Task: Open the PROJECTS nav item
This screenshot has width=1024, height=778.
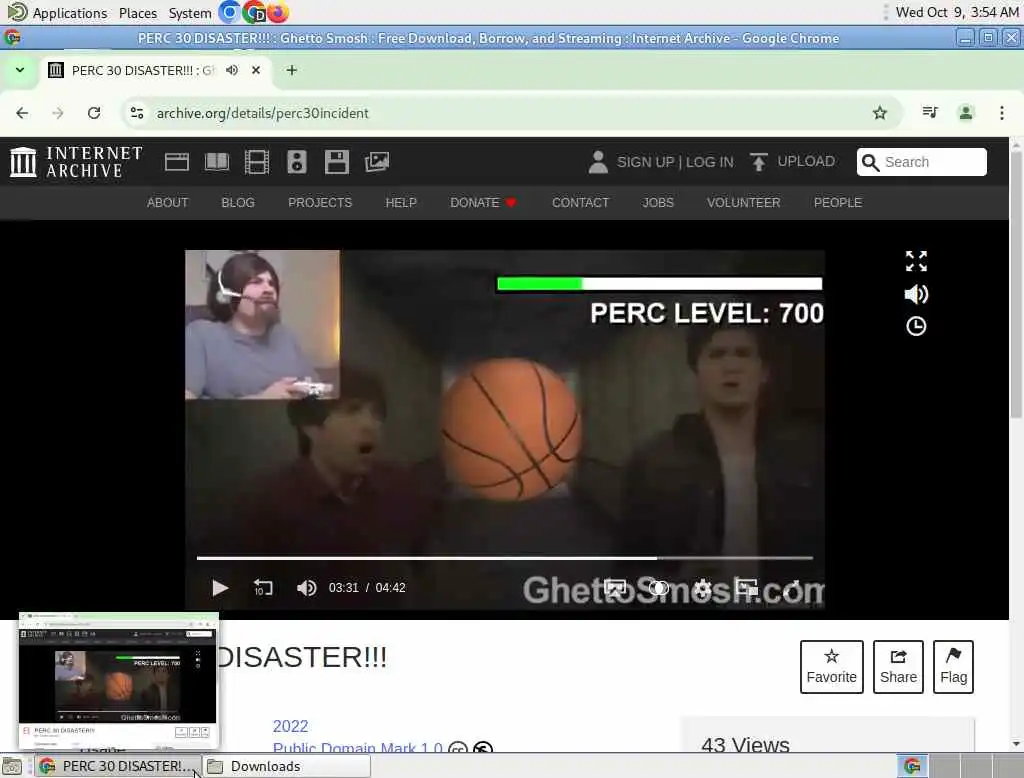Action: 320,203
